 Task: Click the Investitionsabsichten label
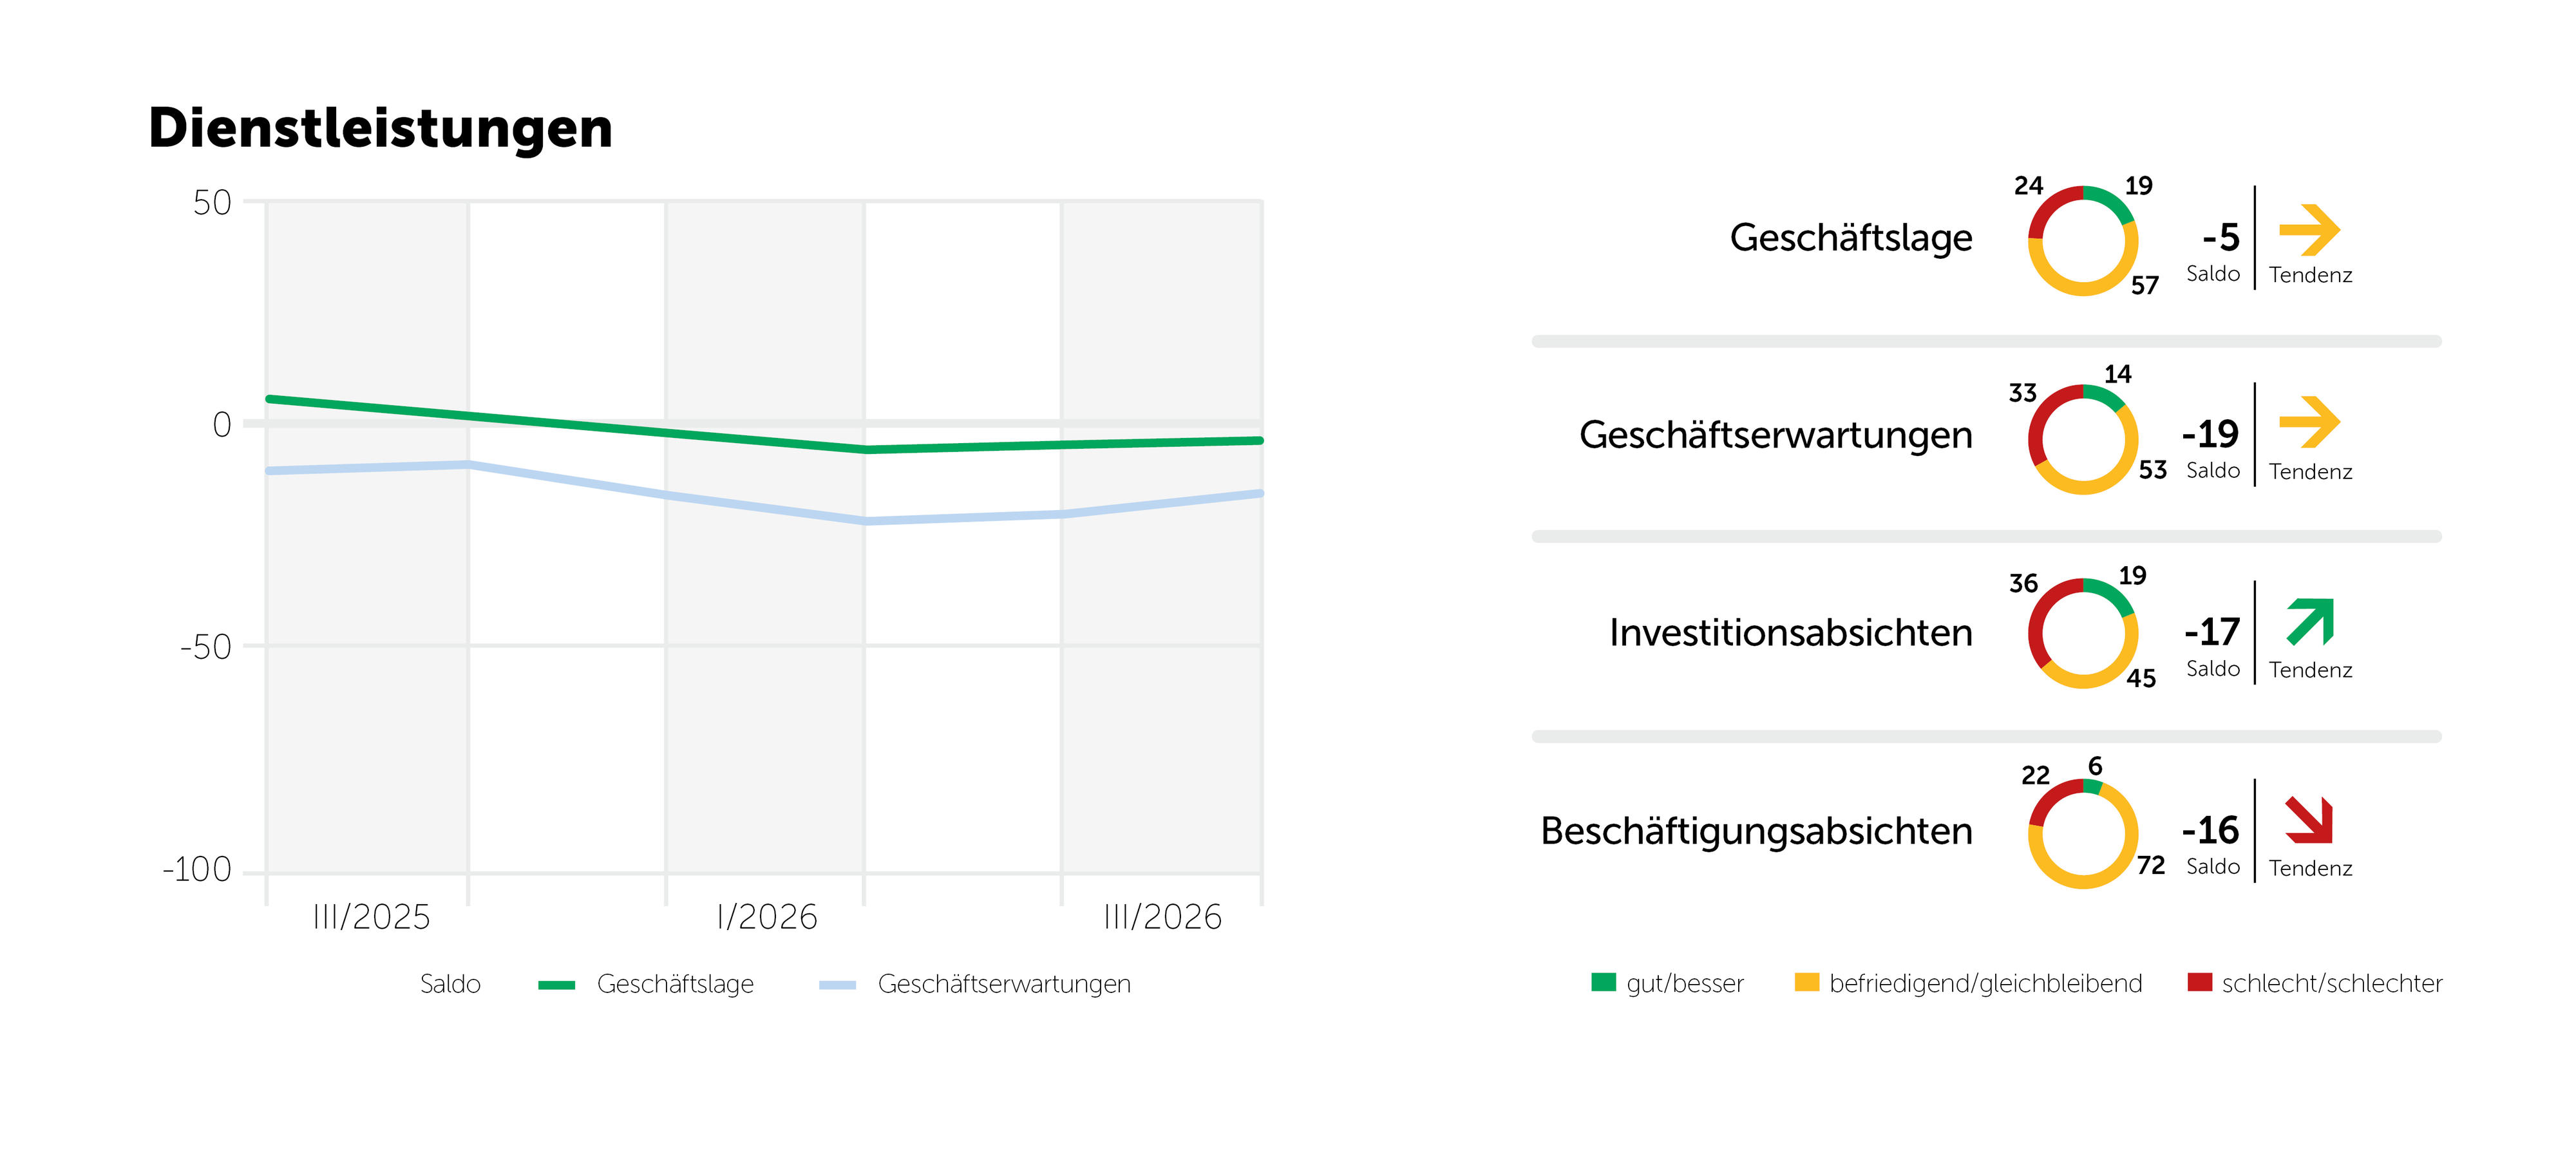1790,632
